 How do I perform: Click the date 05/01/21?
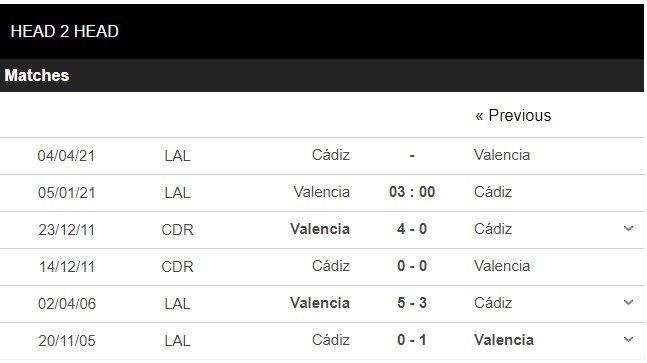click(x=67, y=193)
